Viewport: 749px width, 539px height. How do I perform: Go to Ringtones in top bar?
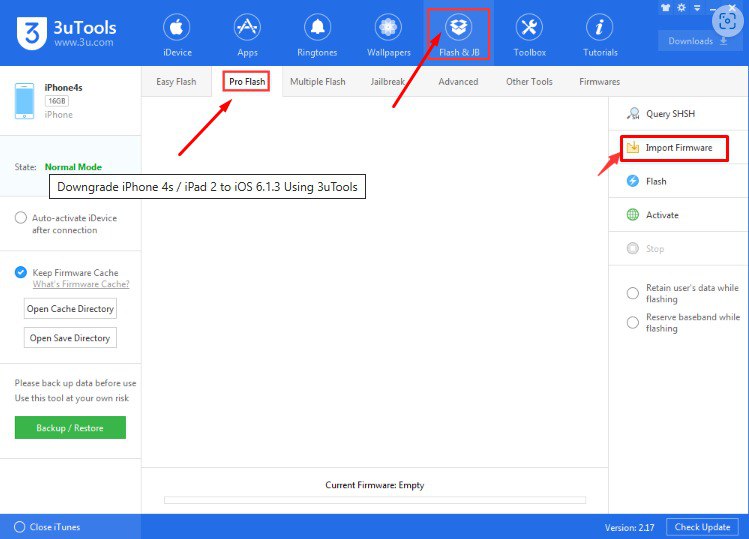point(317,35)
